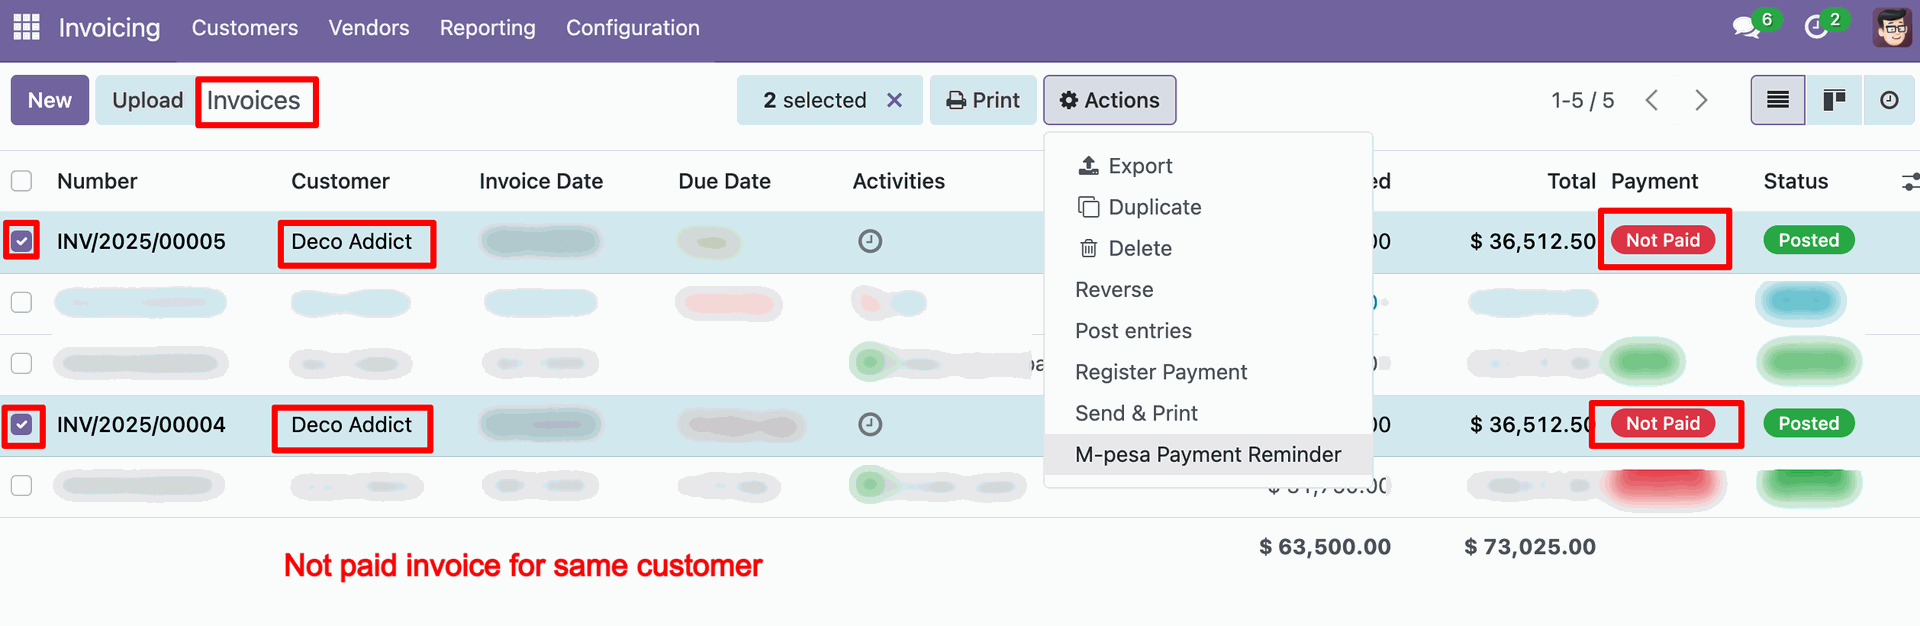Switch to kanban view
Screen dimensions: 1920x626
tap(1834, 100)
